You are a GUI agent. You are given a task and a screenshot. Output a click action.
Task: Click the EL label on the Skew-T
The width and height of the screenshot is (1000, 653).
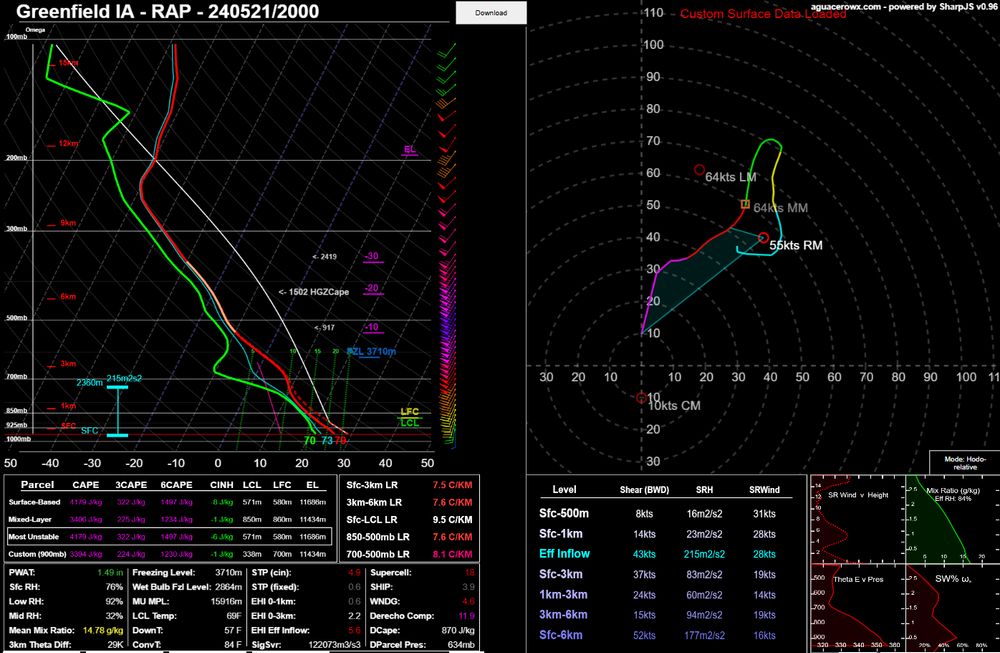[409, 149]
